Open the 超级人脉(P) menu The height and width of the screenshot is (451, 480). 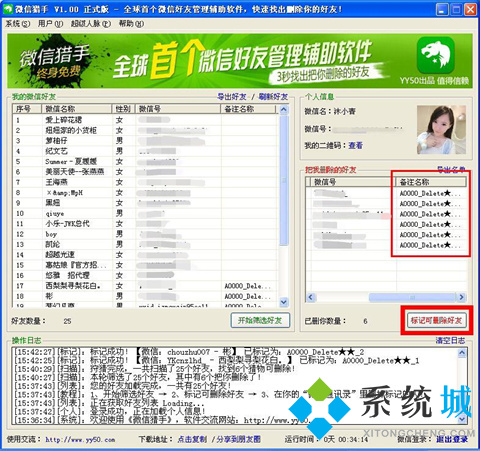tap(91, 24)
